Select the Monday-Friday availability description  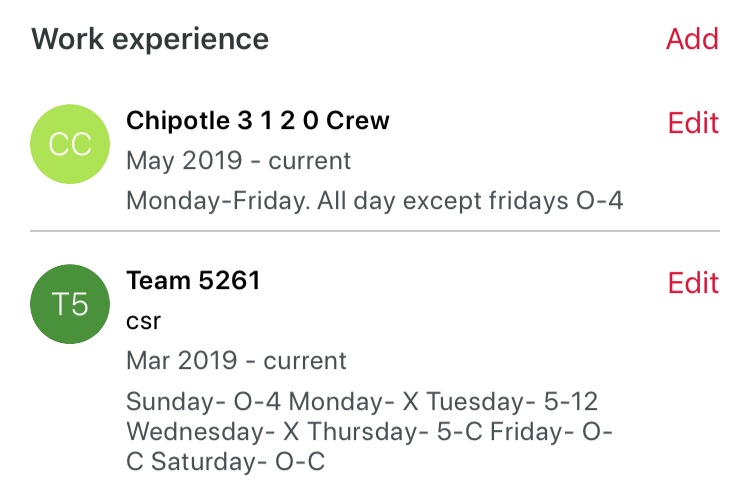pos(375,200)
